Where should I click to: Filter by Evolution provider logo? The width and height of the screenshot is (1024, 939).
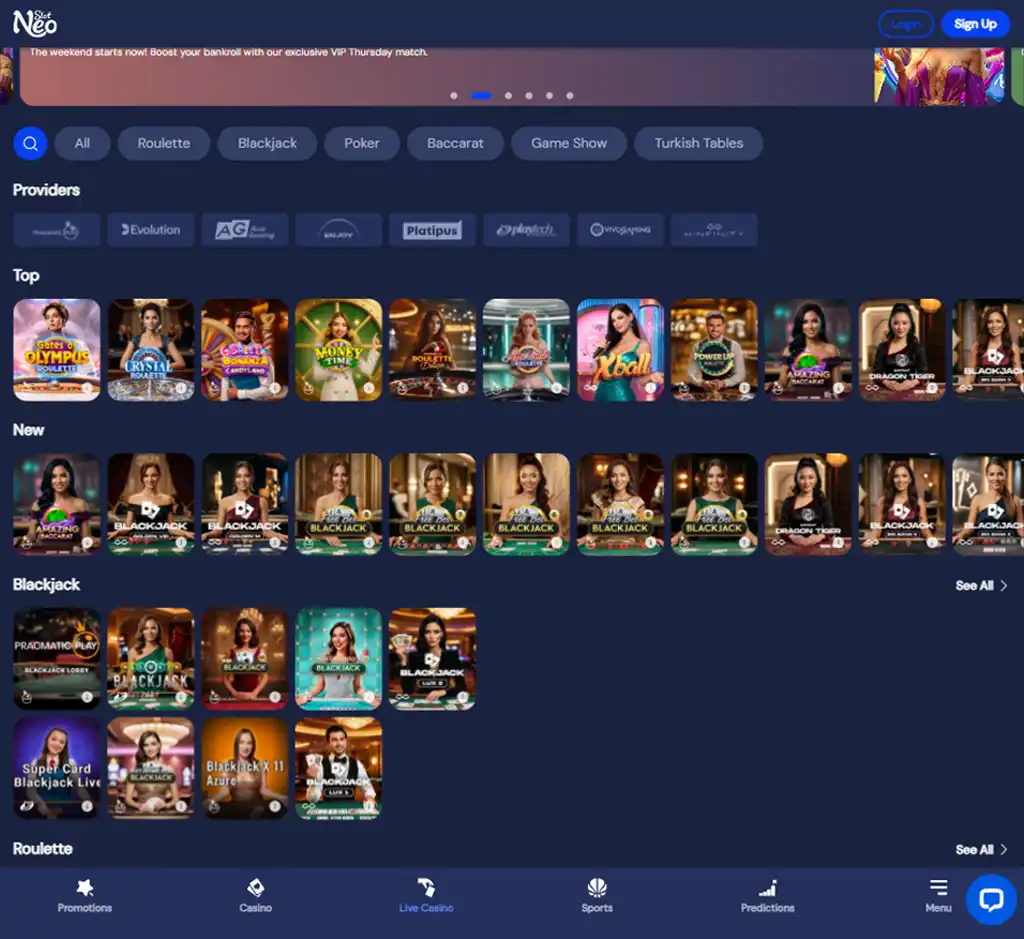pyautogui.click(x=151, y=230)
